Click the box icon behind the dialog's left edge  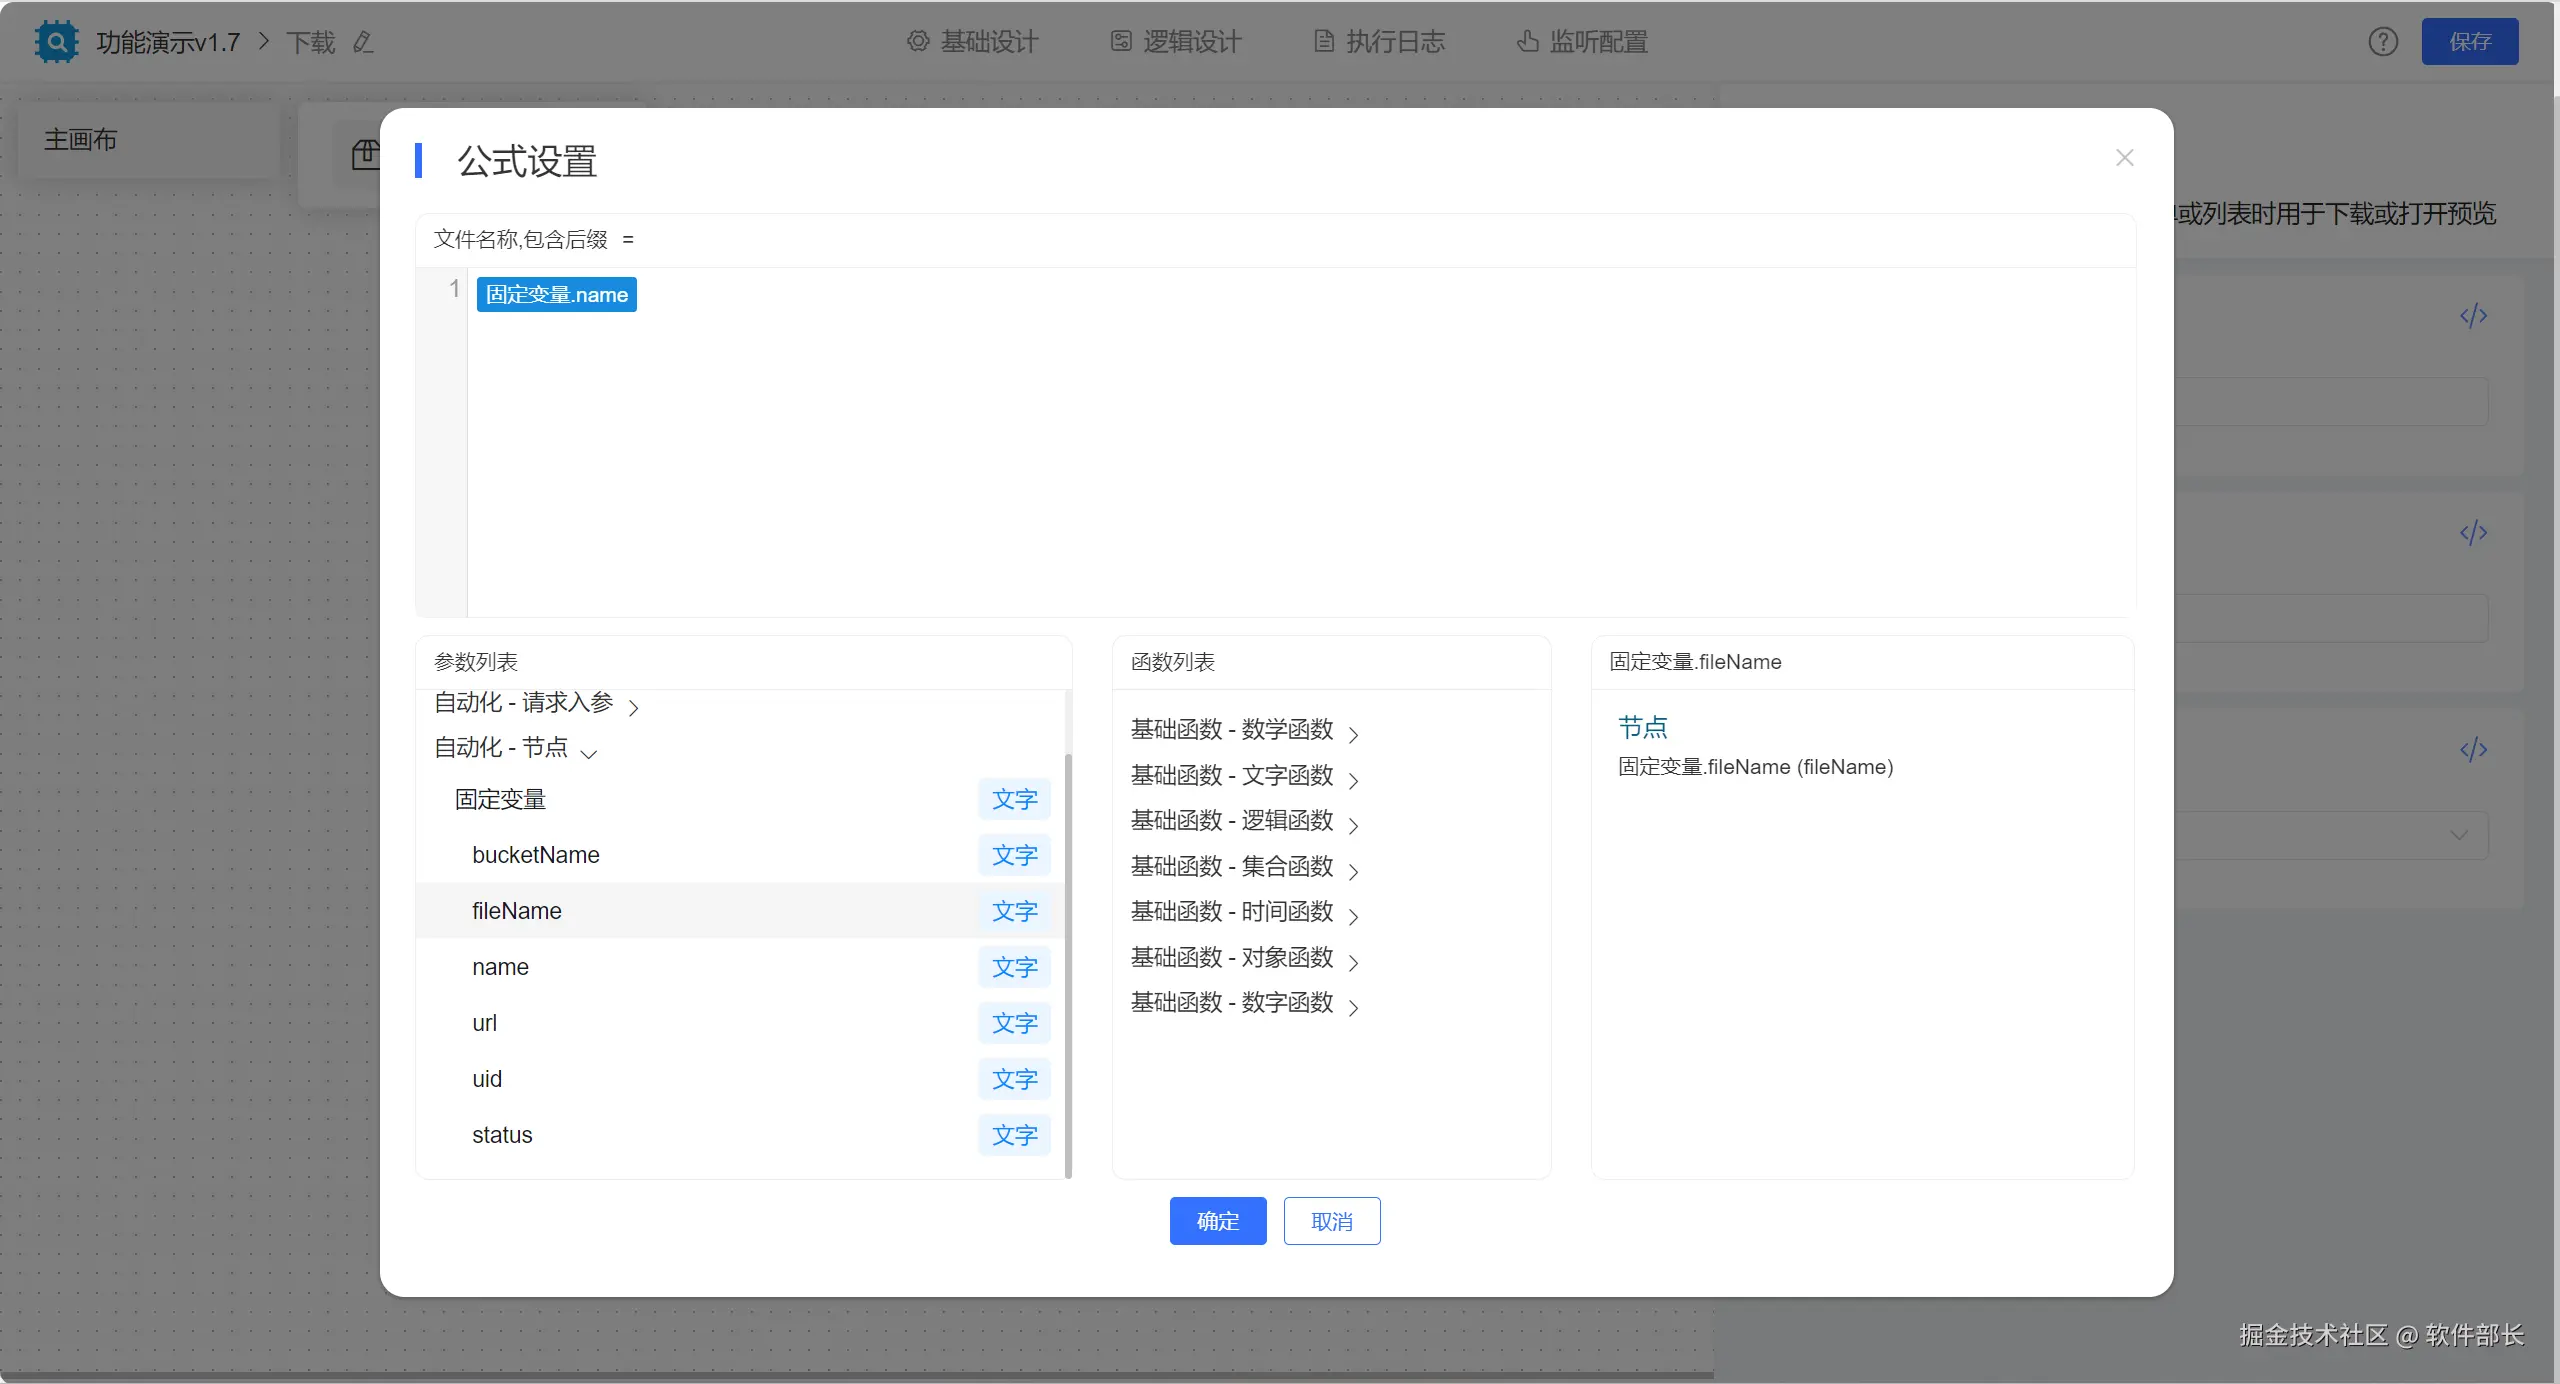[365, 155]
